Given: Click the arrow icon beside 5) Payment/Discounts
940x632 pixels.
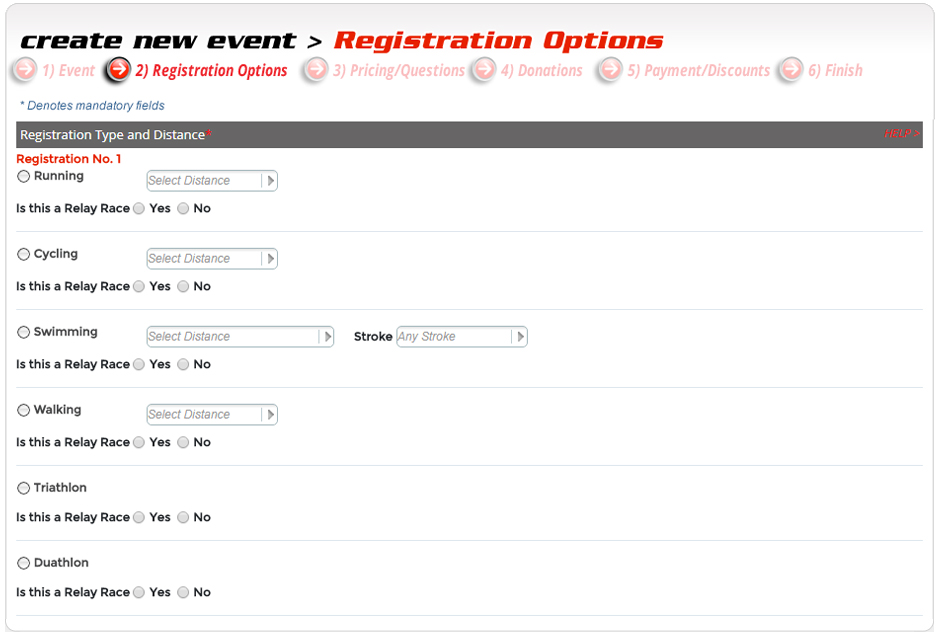Looking at the screenshot, I should (610, 70).
